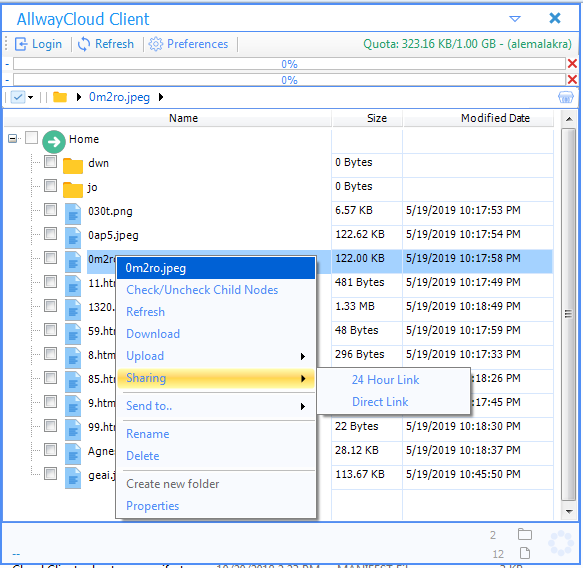Check the 8.htm row checkbox

tap(50, 354)
